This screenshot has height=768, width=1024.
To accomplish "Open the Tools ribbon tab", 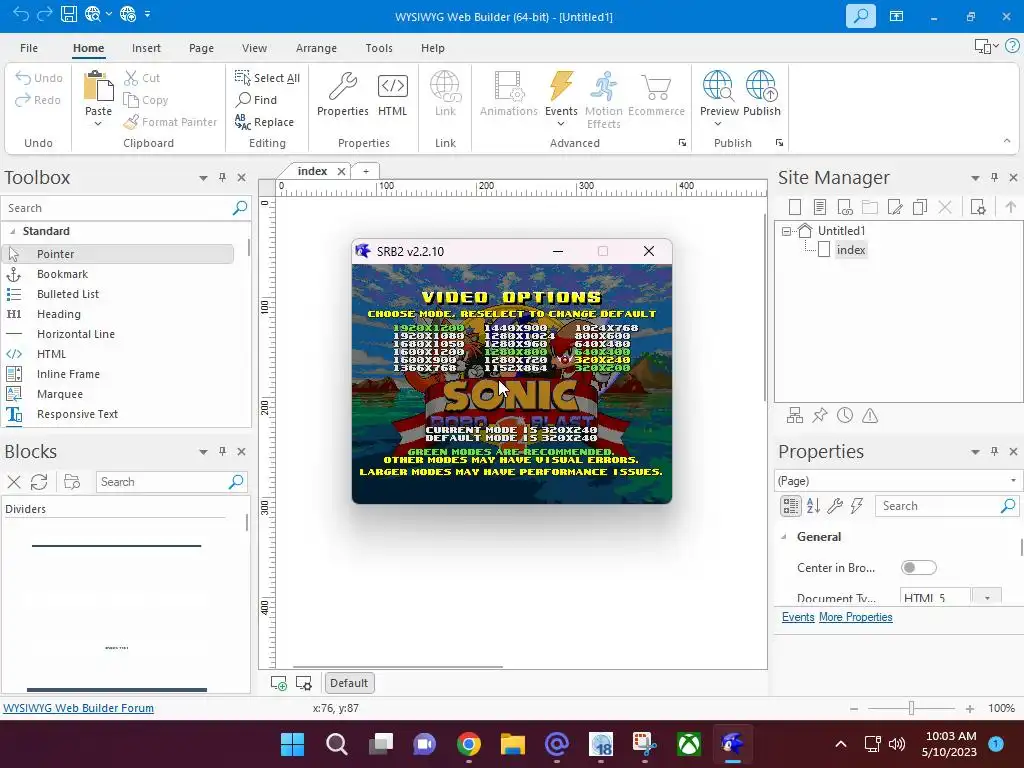I will coord(379,48).
